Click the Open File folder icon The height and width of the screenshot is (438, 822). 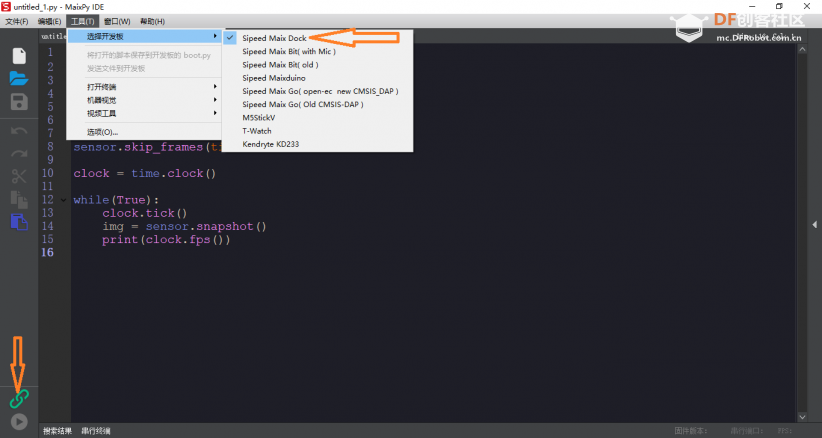19,79
